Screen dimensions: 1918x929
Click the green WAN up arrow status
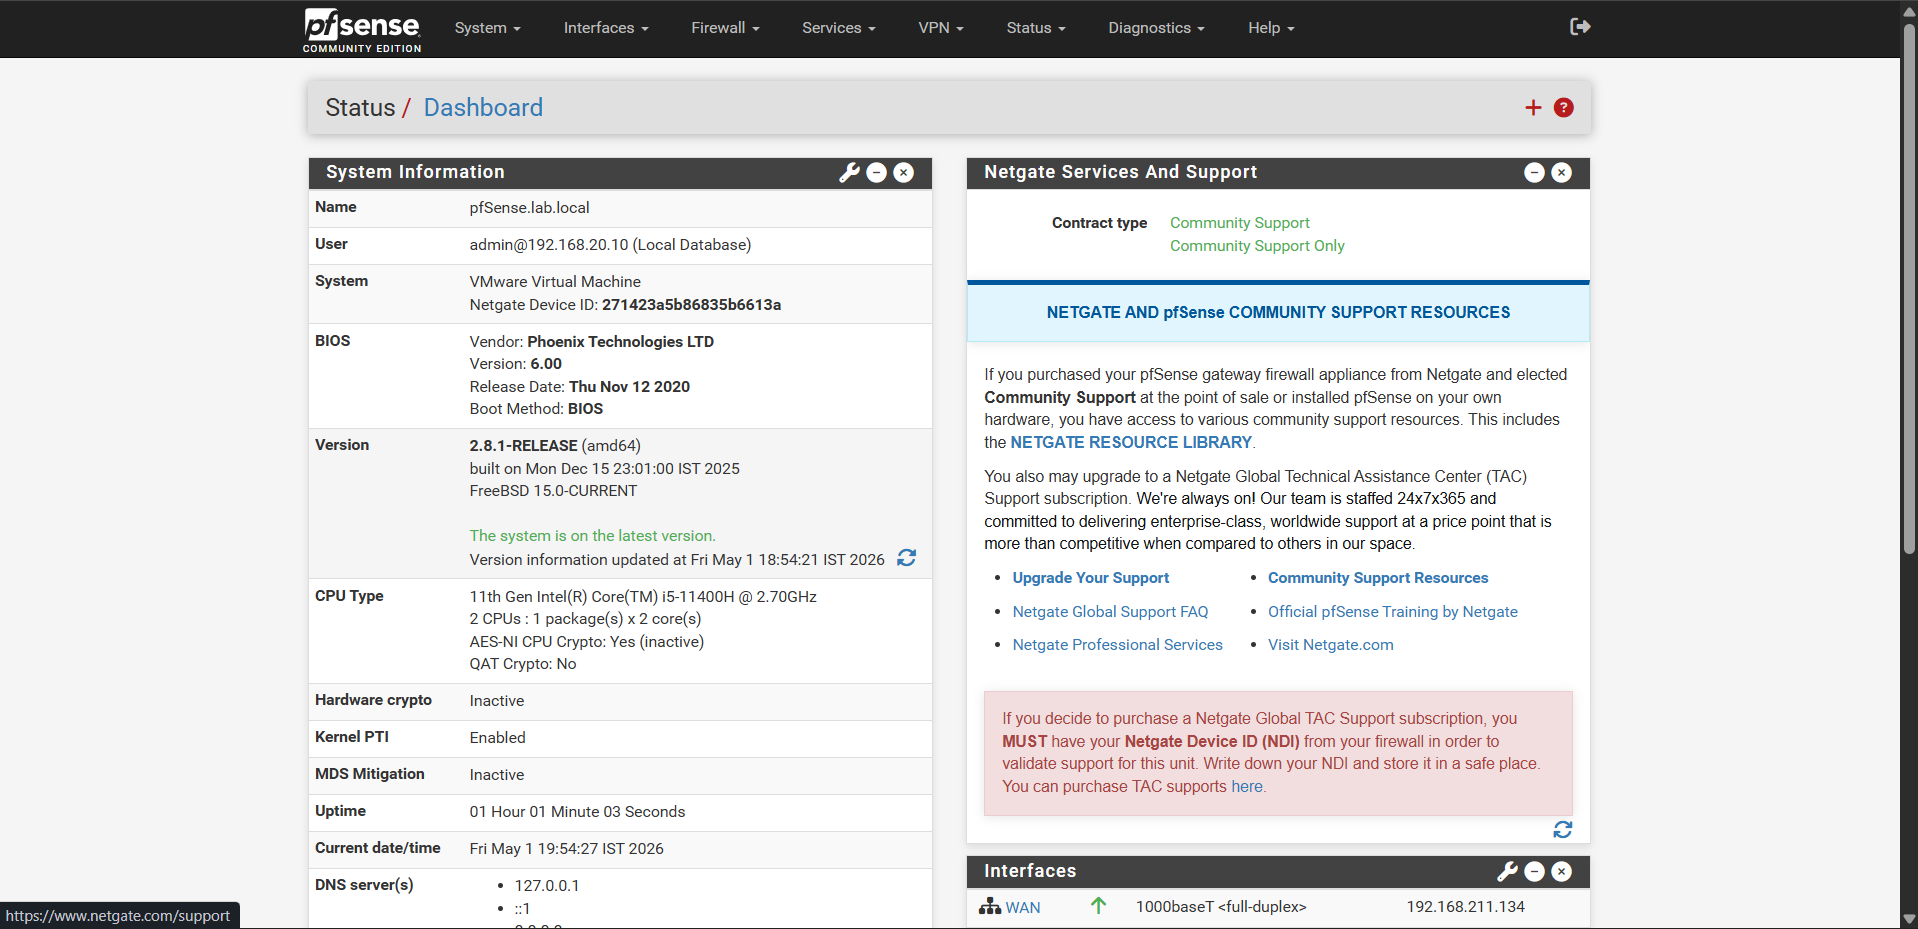click(1098, 906)
